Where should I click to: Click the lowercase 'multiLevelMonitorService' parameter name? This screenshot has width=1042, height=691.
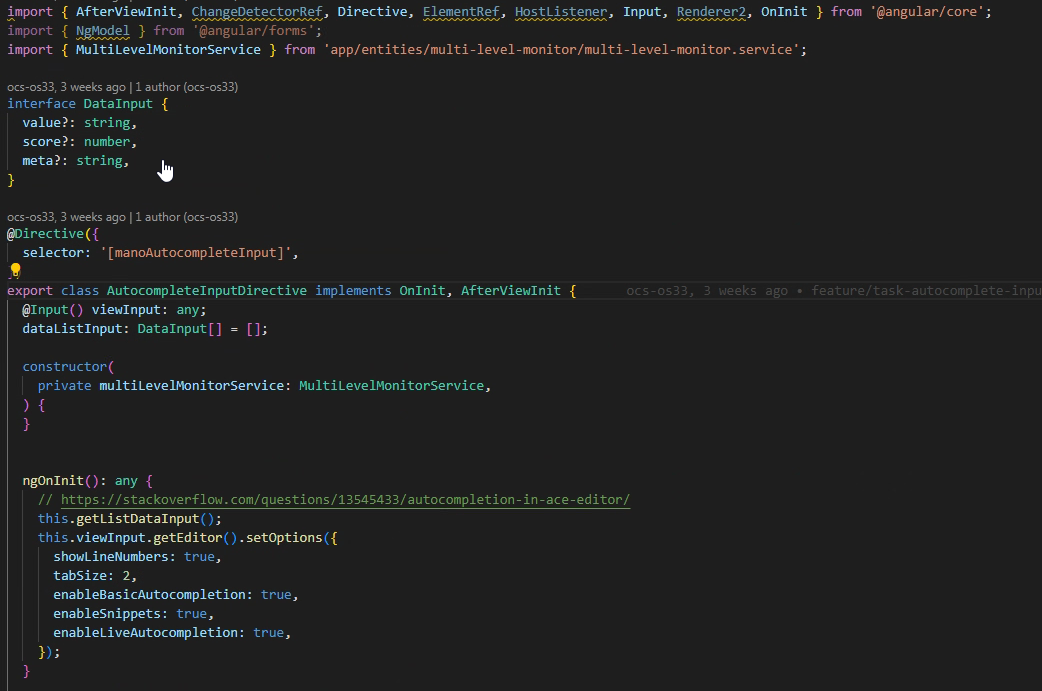(x=191, y=386)
